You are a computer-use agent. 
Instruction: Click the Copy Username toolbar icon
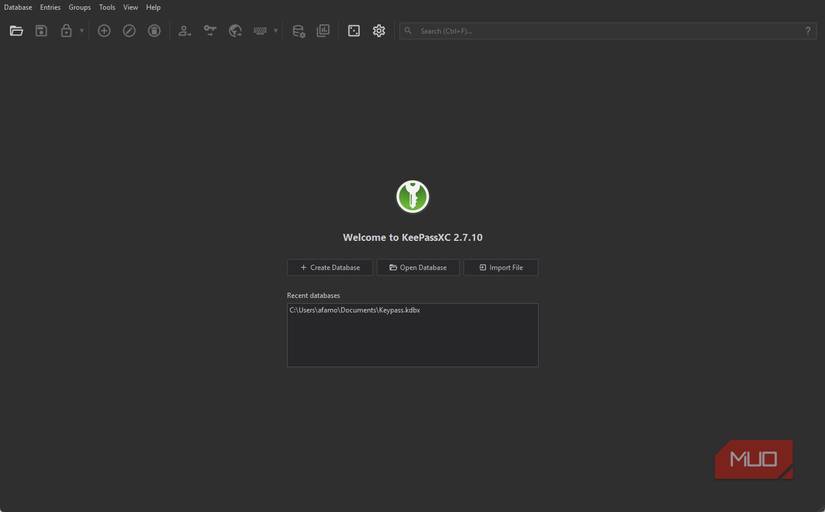(x=185, y=31)
